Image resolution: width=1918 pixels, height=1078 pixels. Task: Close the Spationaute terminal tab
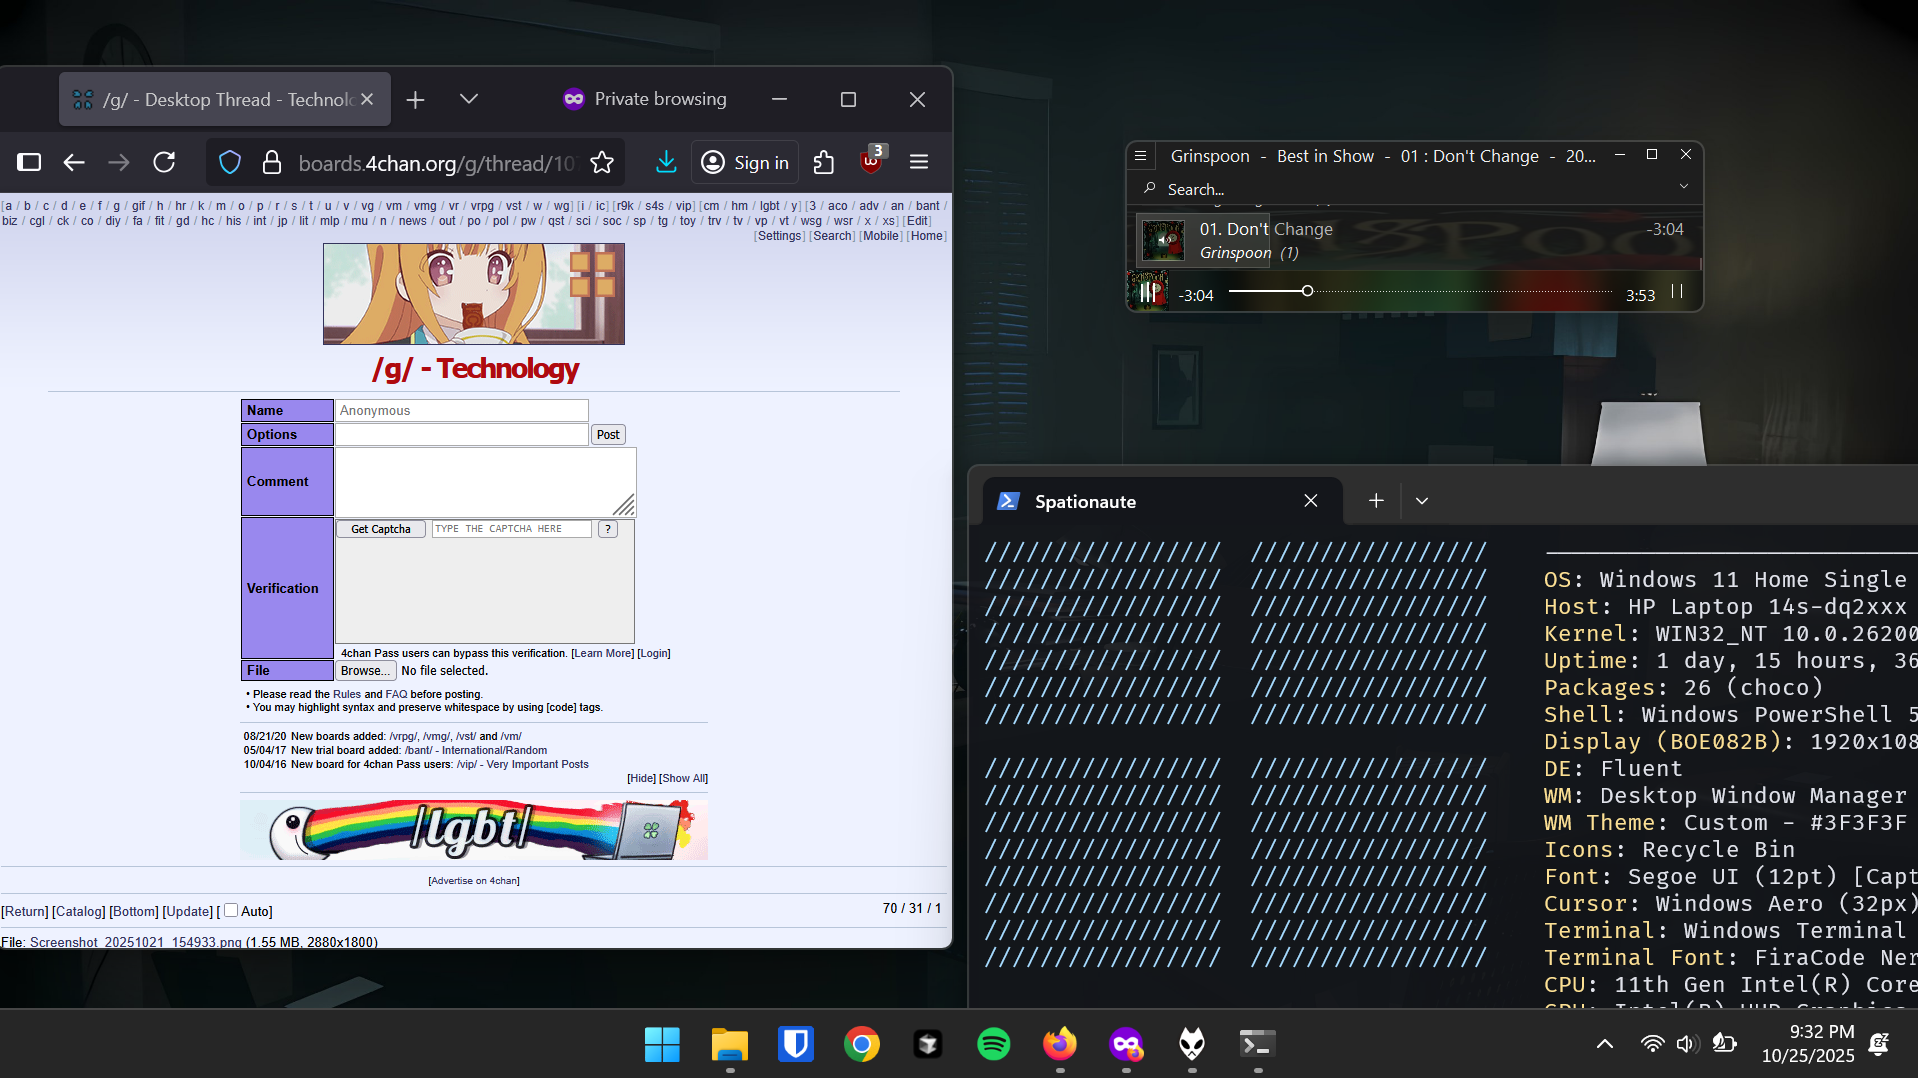[x=1311, y=501]
